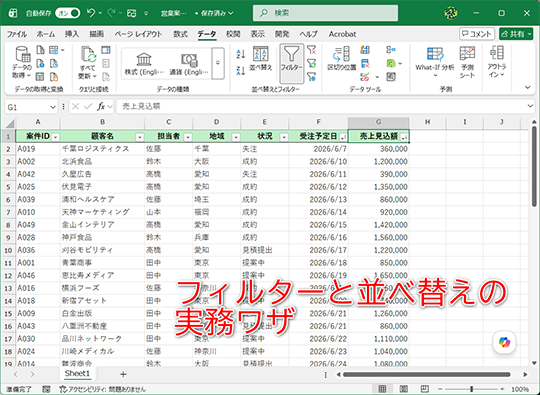Expand the Name Box dropdown arrow
The height and width of the screenshot is (395, 540).
(x=53, y=107)
